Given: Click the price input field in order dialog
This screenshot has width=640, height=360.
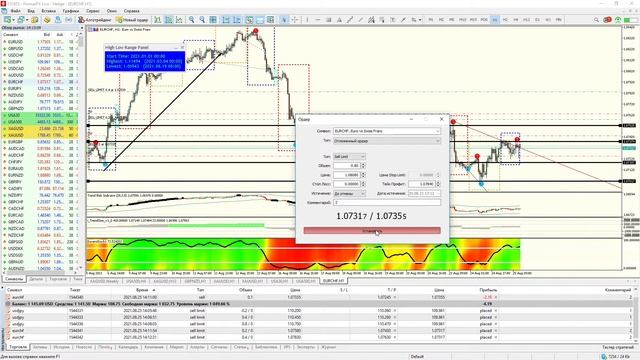Looking at the screenshot, I should click(347, 175).
